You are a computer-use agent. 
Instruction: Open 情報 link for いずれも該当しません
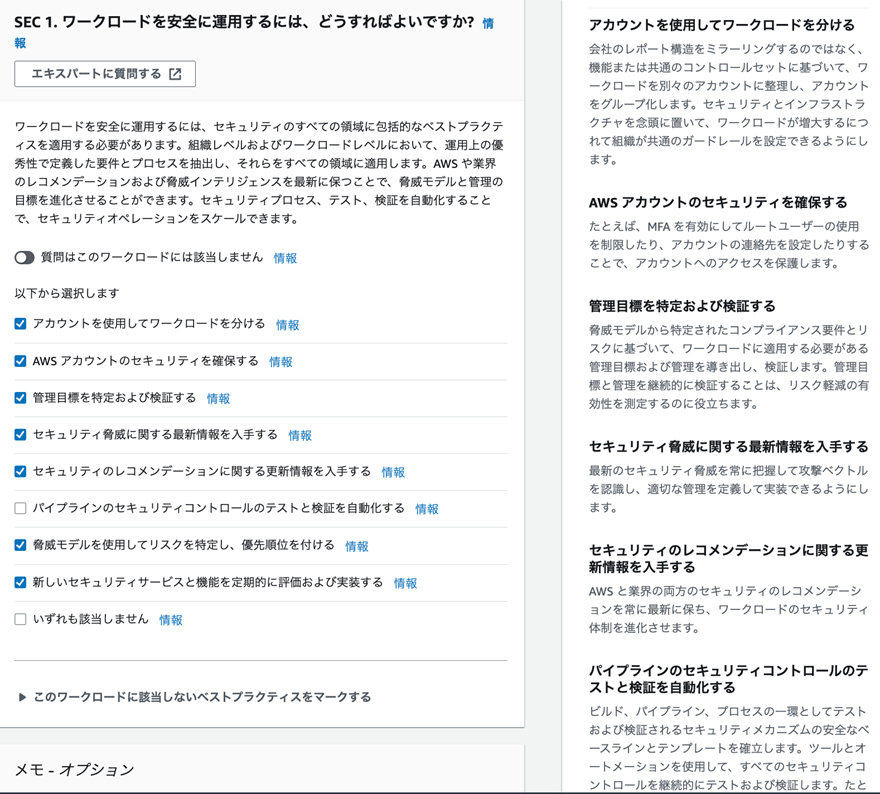(x=171, y=620)
